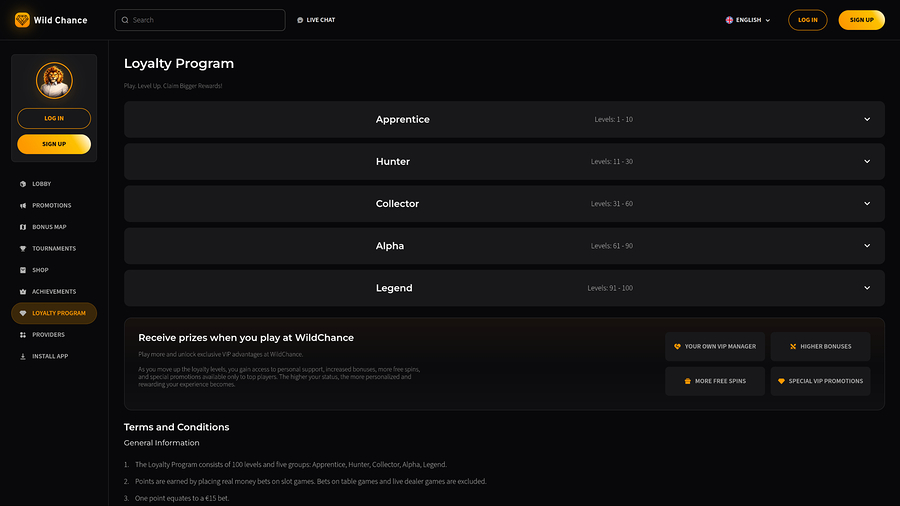The width and height of the screenshot is (900, 506).
Task: Go to Promotions in the sidebar
Action: click(x=54, y=205)
